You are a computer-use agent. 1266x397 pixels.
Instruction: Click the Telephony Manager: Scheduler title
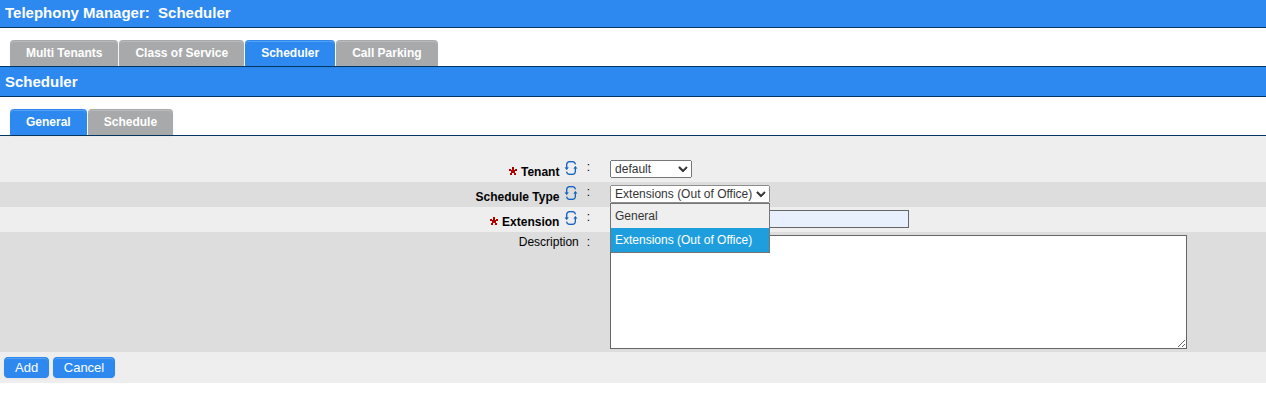point(118,13)
